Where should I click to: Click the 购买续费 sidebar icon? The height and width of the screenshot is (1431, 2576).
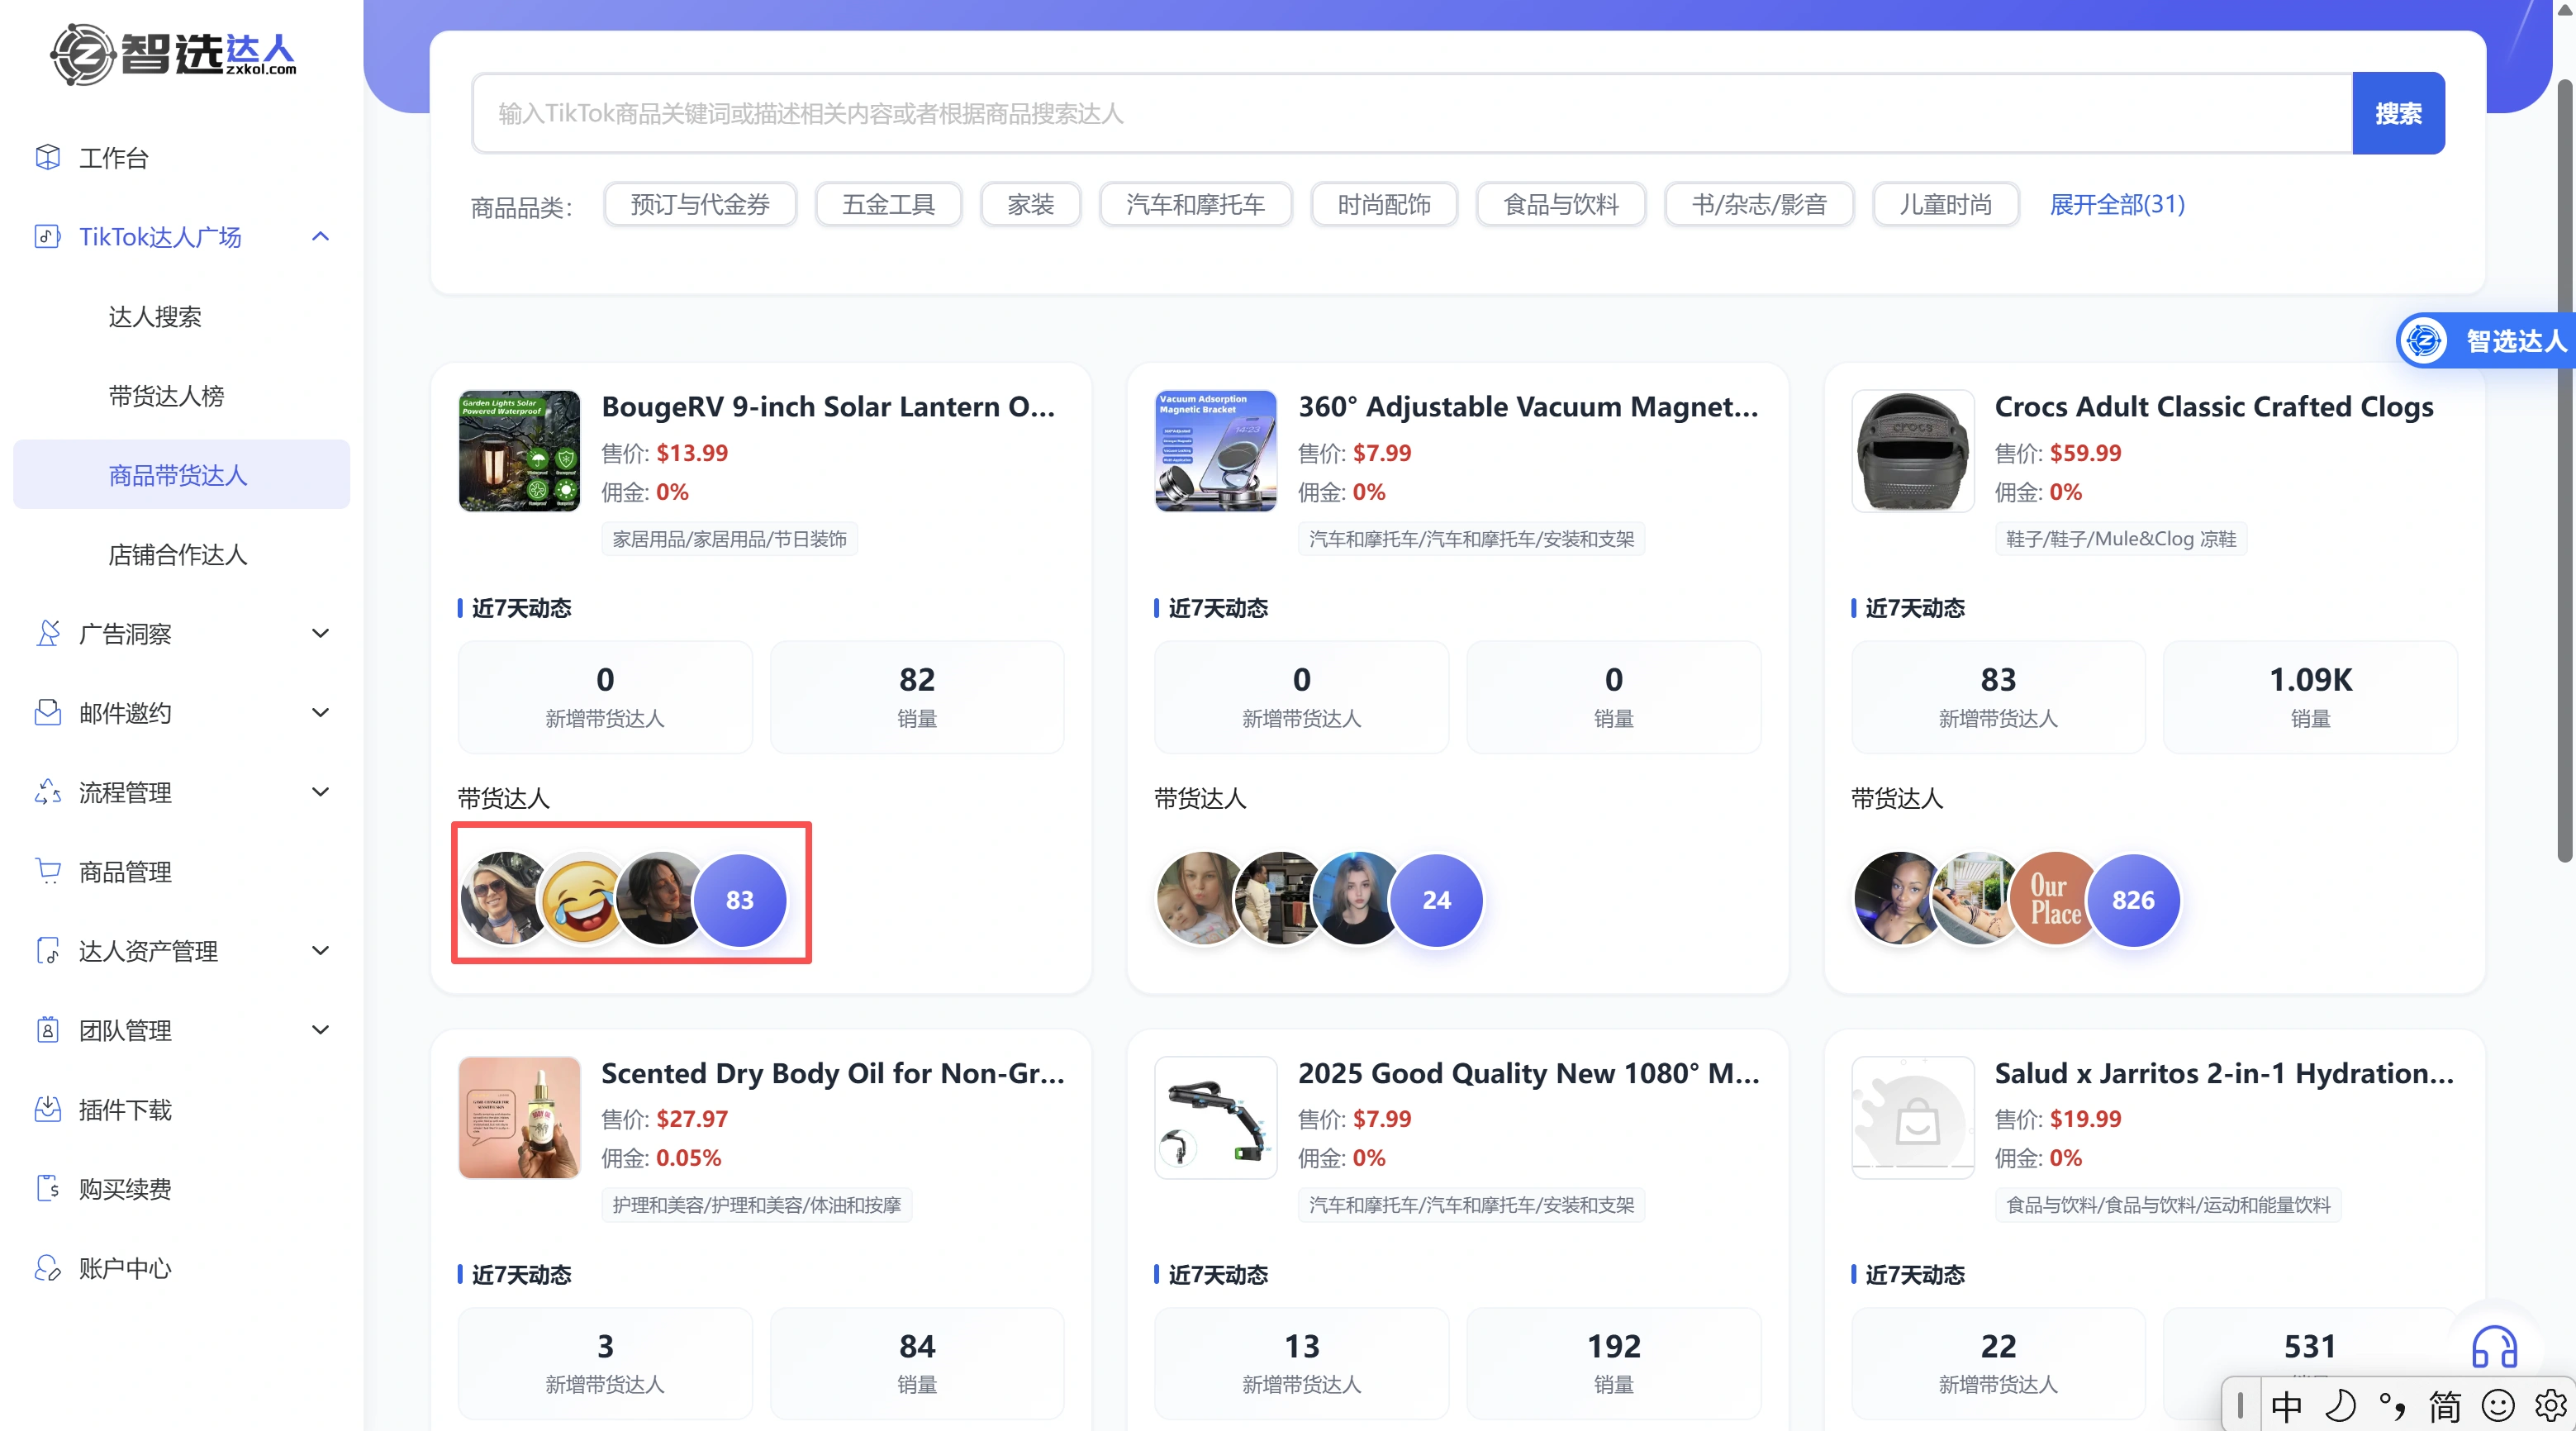(47, 1188)
